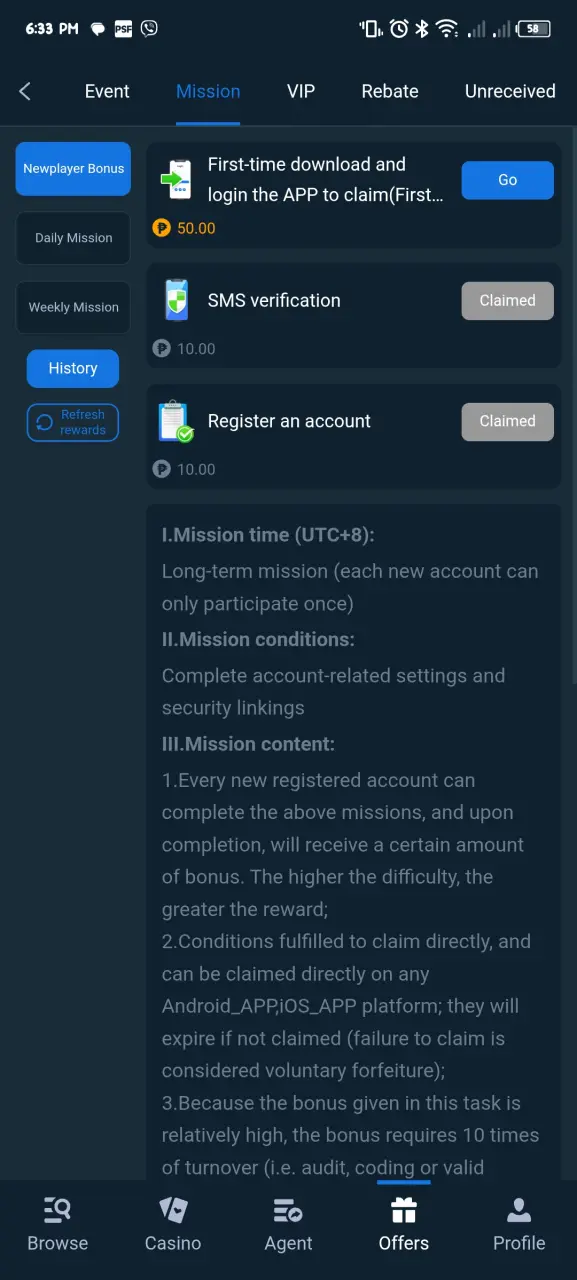Open the History button
This screenshot has height=1280, width=577.
click(73, 368)
